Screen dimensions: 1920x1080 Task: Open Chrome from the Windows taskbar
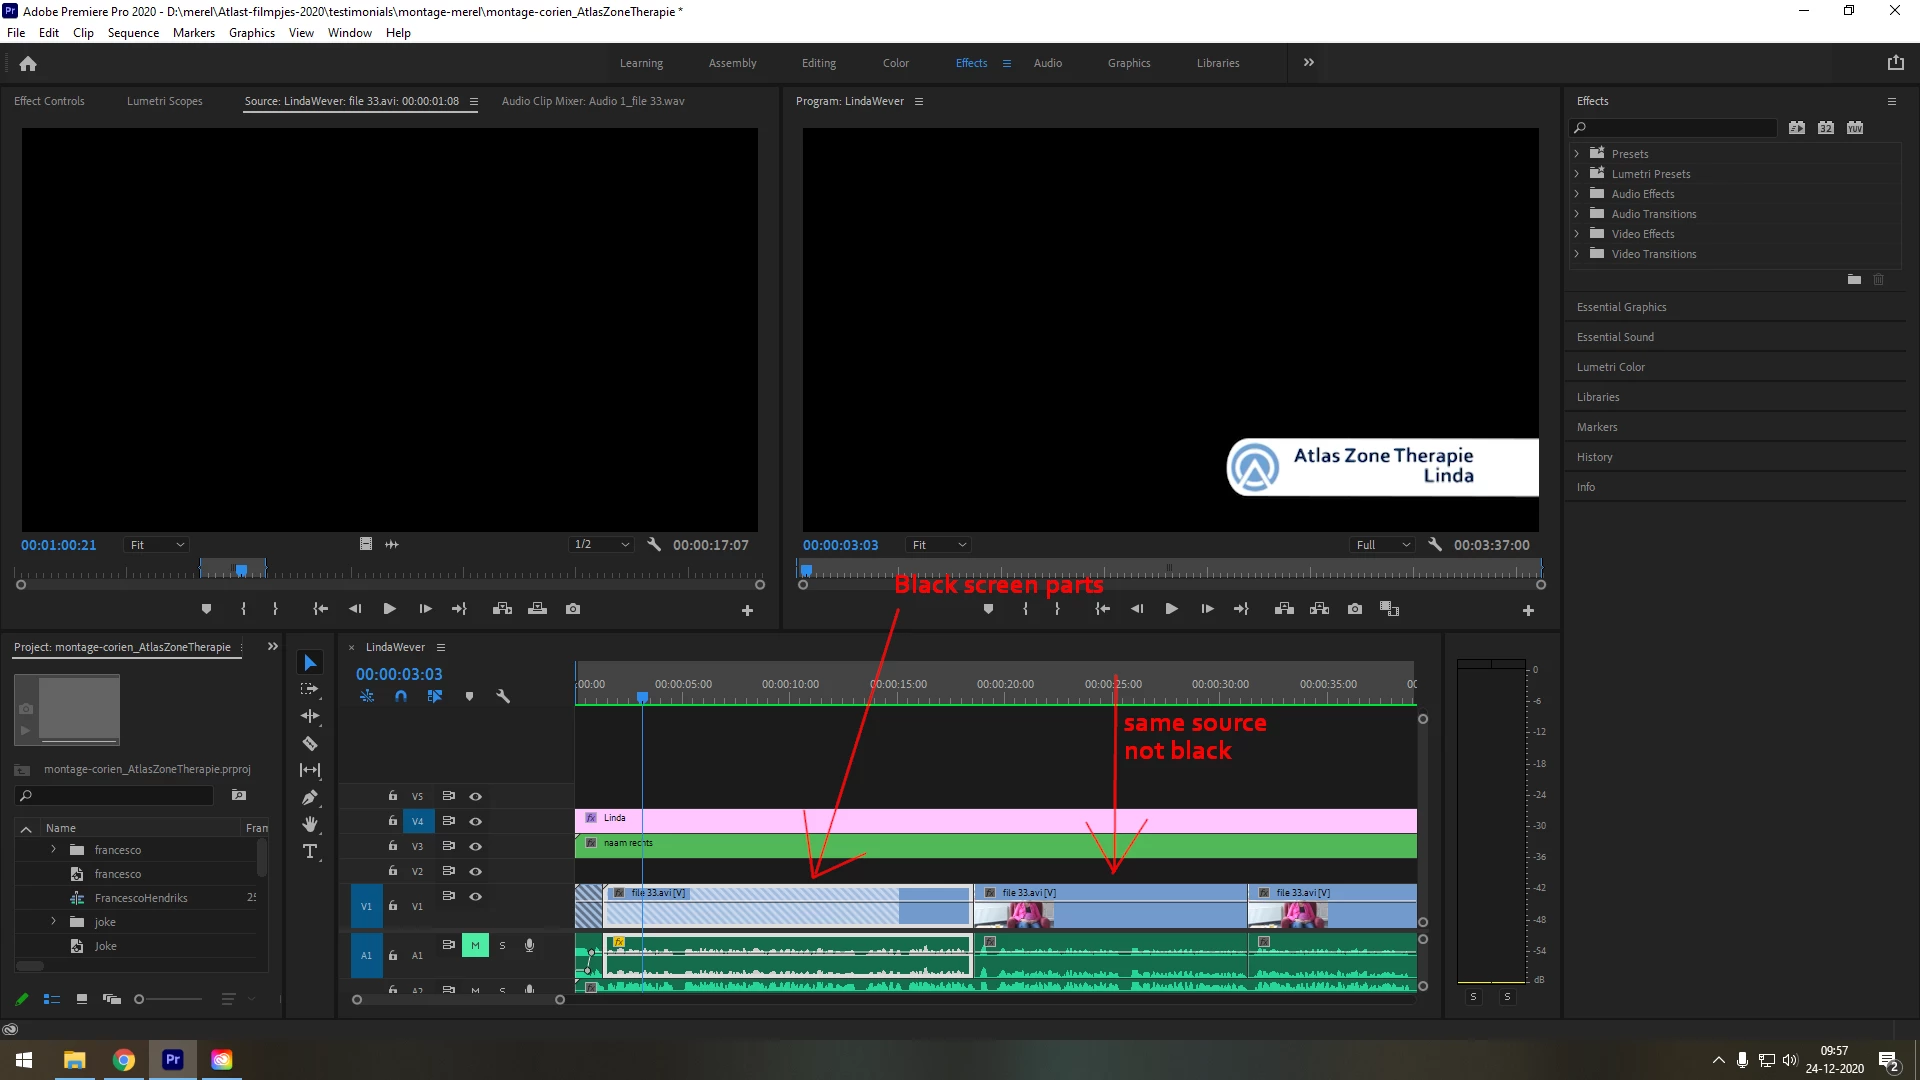124,1060
